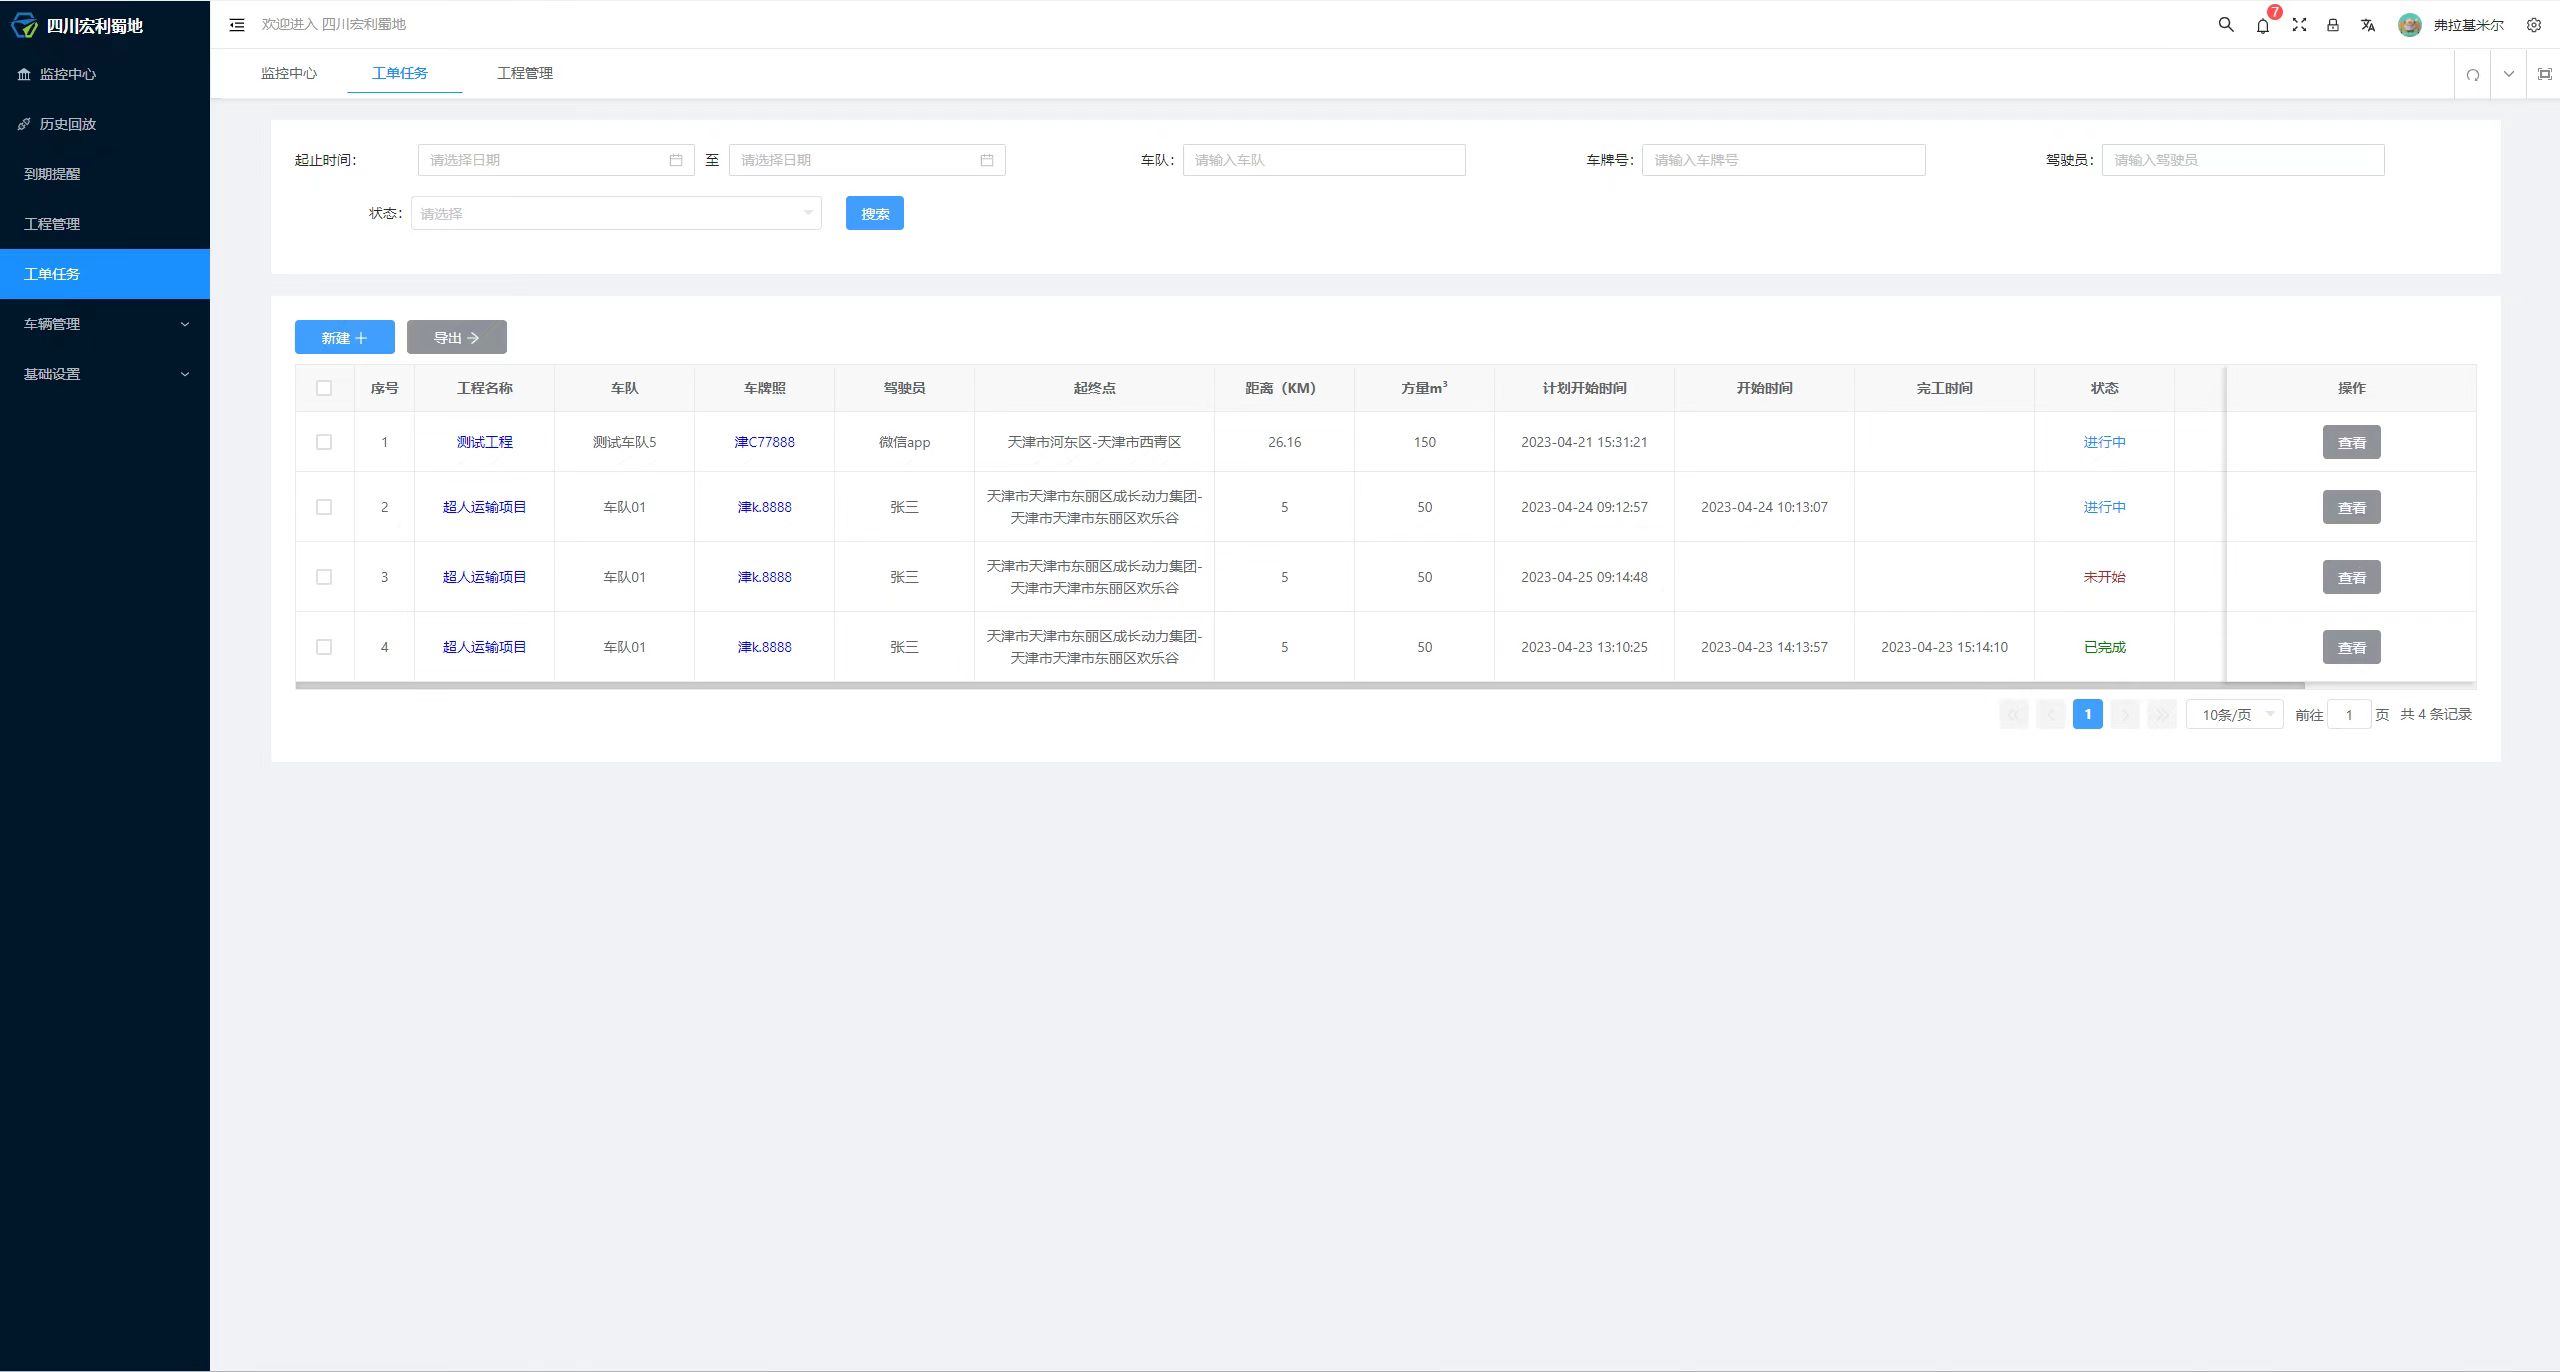Click the 2023-04-23 15:14:10 completion time
This screenshot has width=2560, height=1372.
click(1945, 647)
